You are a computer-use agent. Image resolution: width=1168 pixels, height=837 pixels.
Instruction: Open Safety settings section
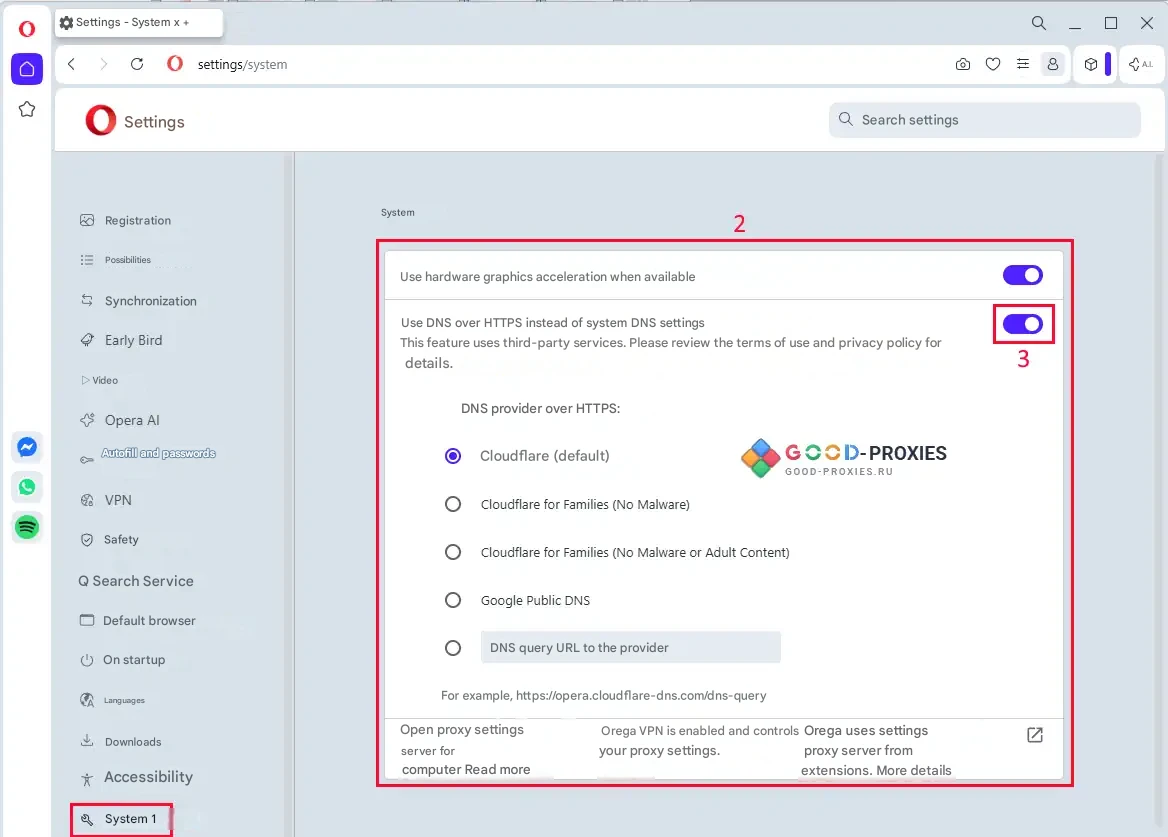coord(110,540)
